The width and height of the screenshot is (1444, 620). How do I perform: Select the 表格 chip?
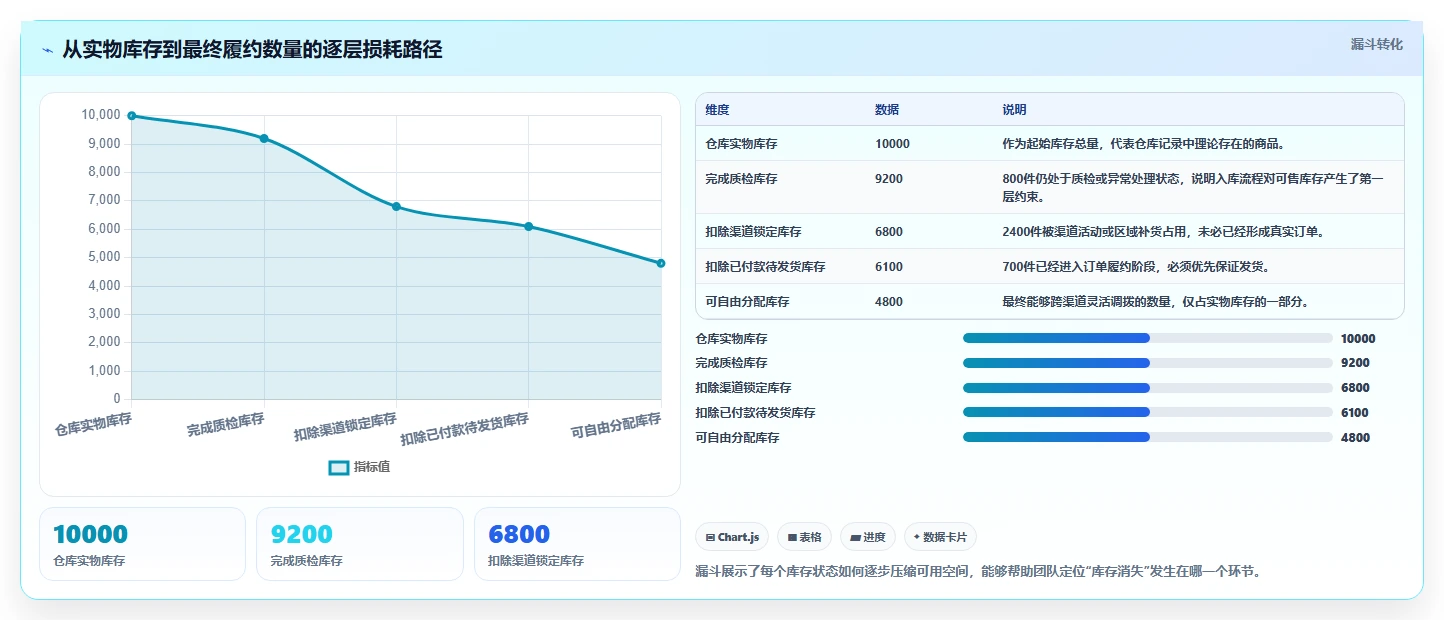tap(804, 537)
